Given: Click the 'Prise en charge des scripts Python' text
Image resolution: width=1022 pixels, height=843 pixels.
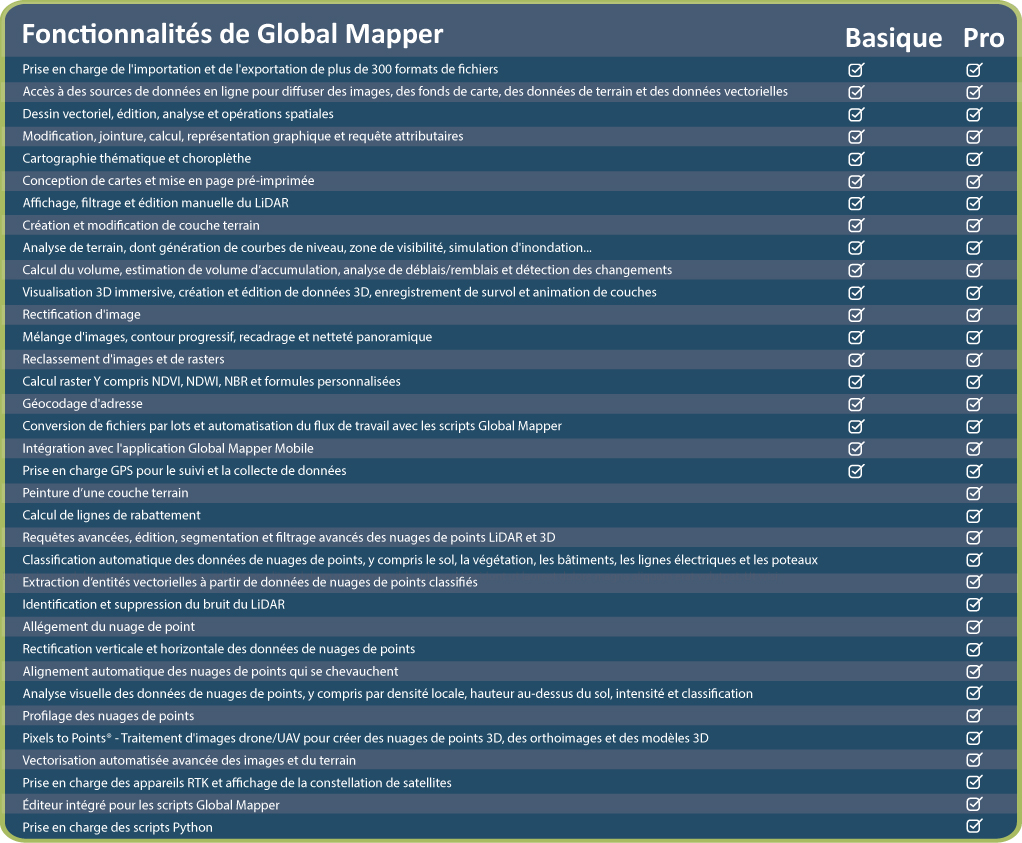Looking at the screenshot, I should coord(117,827).
